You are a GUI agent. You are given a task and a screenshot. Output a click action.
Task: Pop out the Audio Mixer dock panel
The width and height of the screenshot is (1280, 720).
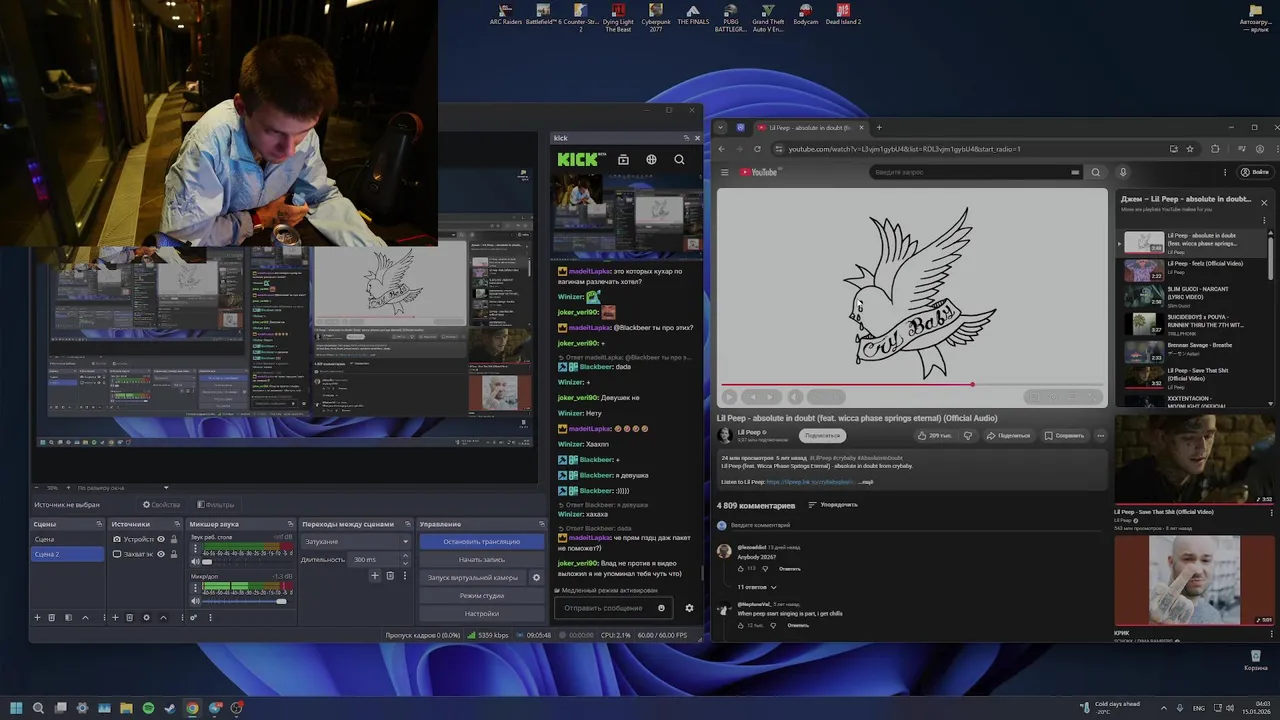(x=290, y=524)
